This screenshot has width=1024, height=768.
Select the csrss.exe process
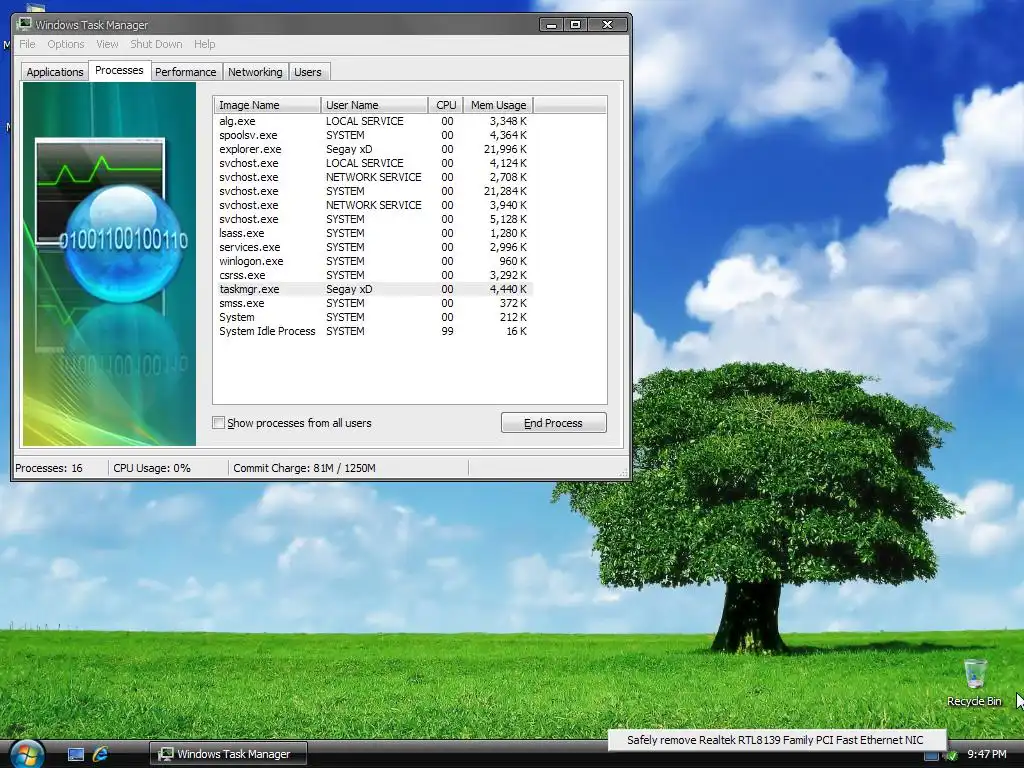tap(374, 276)
